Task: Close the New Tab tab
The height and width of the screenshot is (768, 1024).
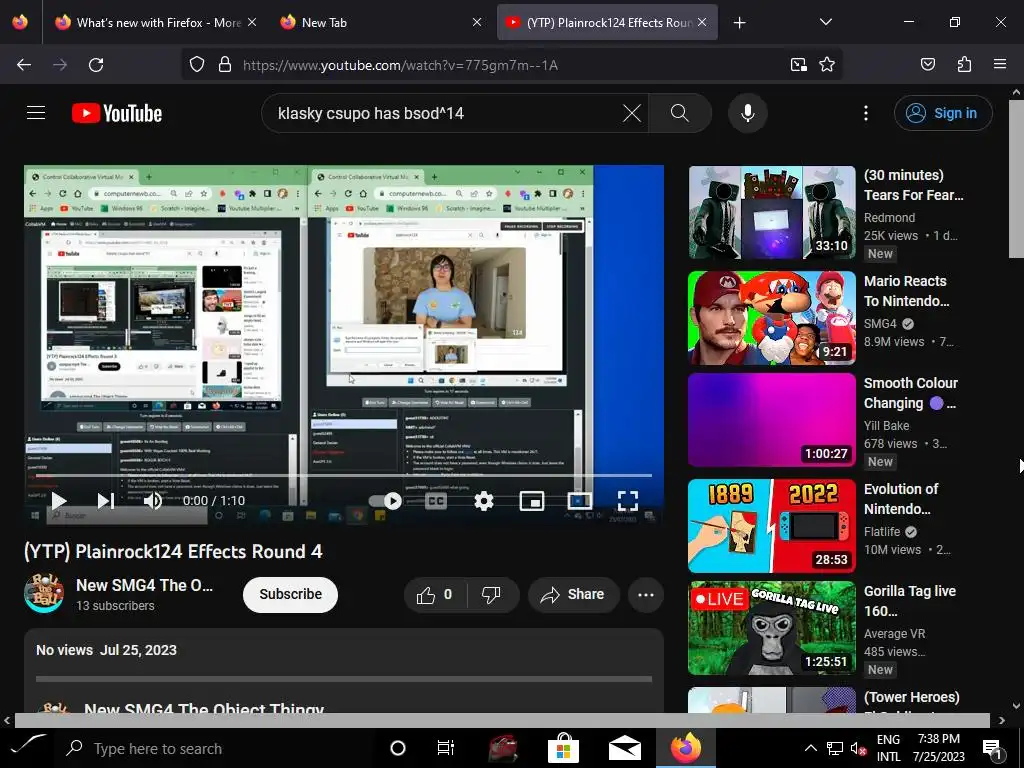Action: pyautogui.click(x=477, y=22)
